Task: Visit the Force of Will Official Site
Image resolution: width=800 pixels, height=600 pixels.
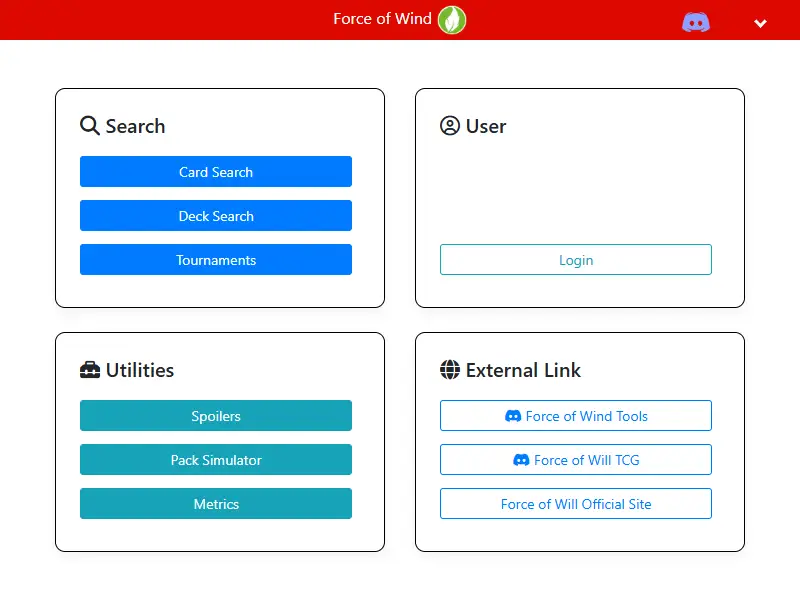Action: pyautogui.click(x=576, y=503)
